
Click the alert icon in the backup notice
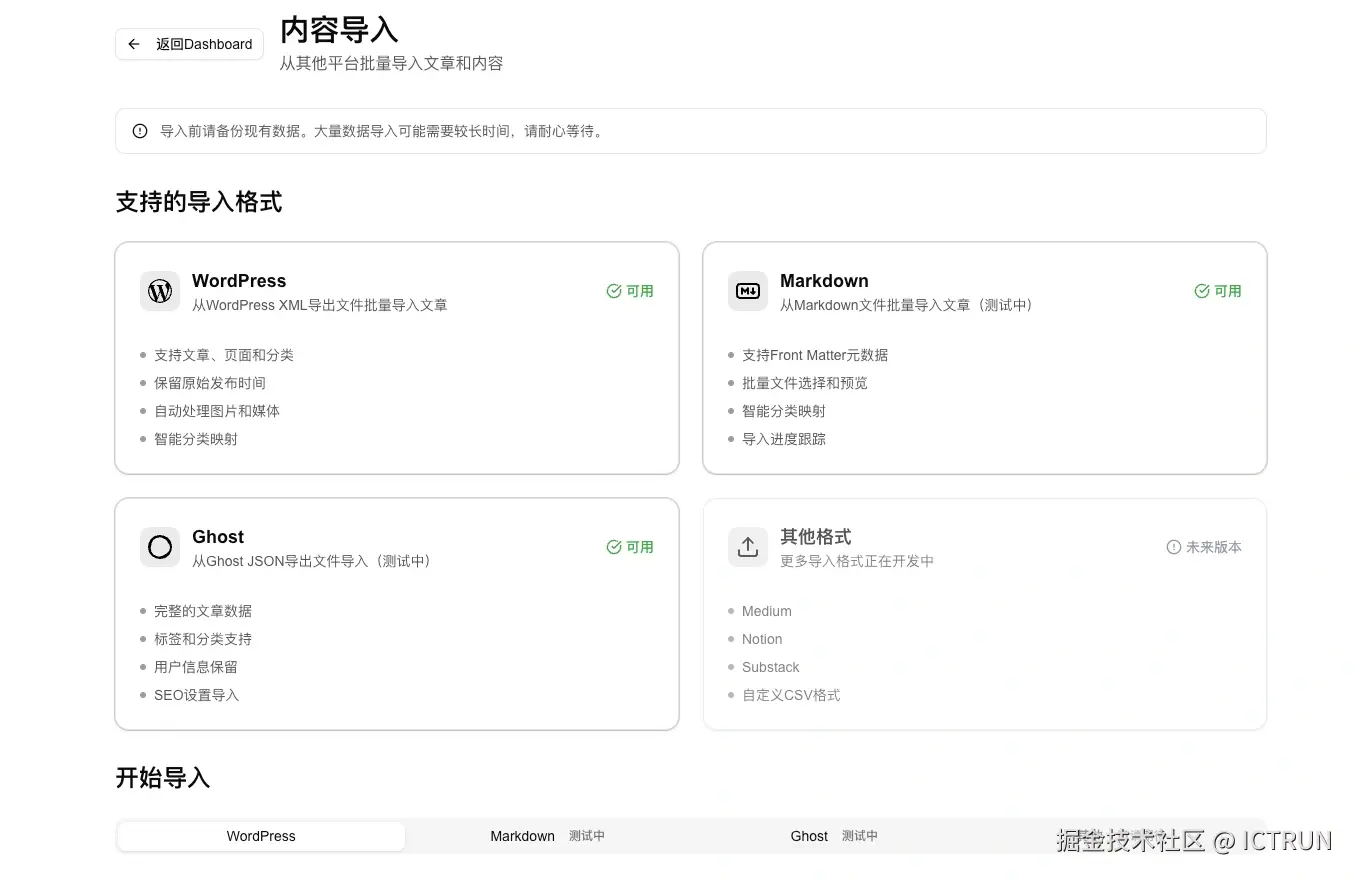pos(140,131)
